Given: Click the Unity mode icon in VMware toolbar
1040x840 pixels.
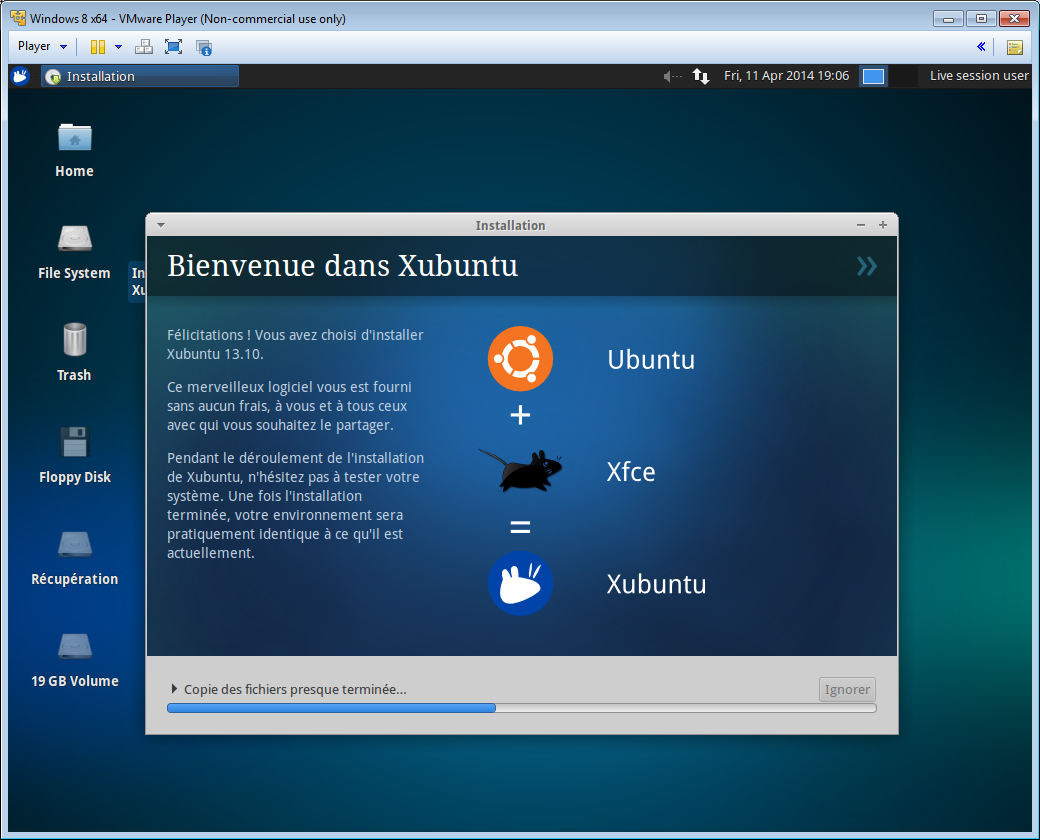Looking at the screenshot, I should (204, 46).
